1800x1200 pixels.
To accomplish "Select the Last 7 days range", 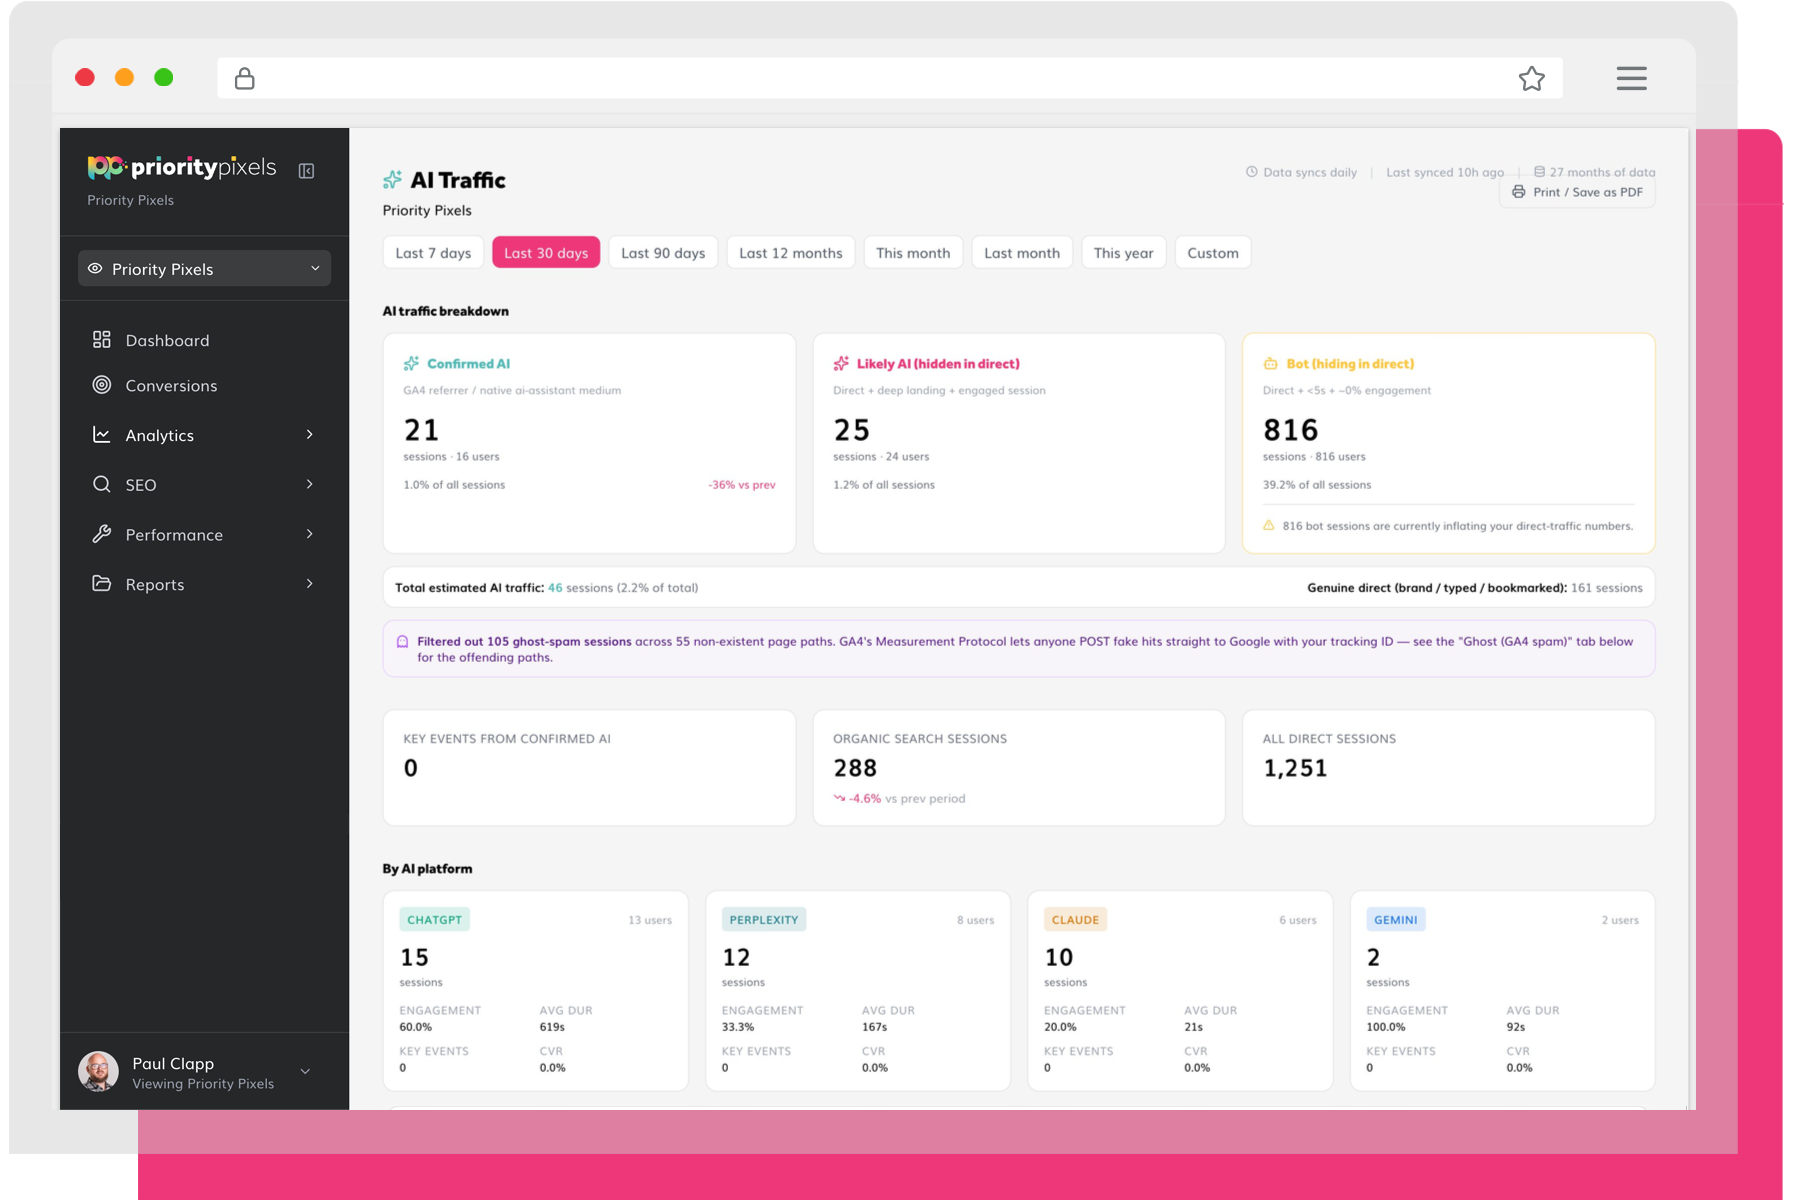I will (x=433, y=253).
